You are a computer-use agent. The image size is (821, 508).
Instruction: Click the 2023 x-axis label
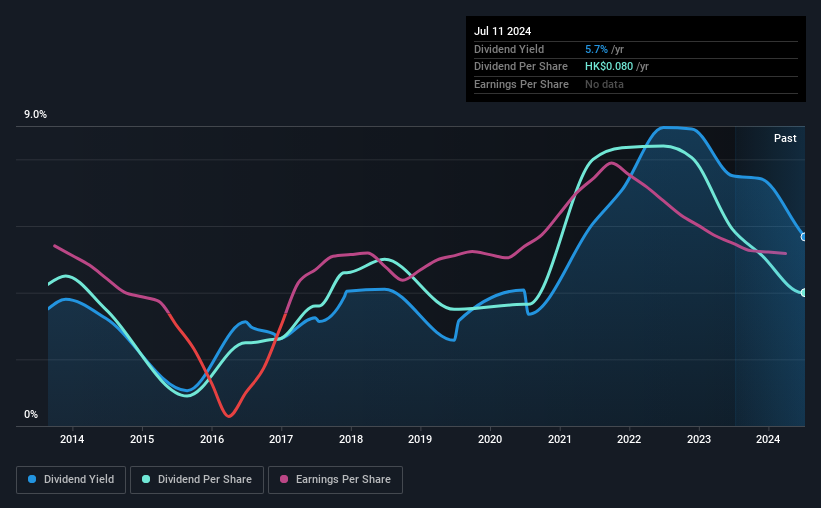coord(699,439)
